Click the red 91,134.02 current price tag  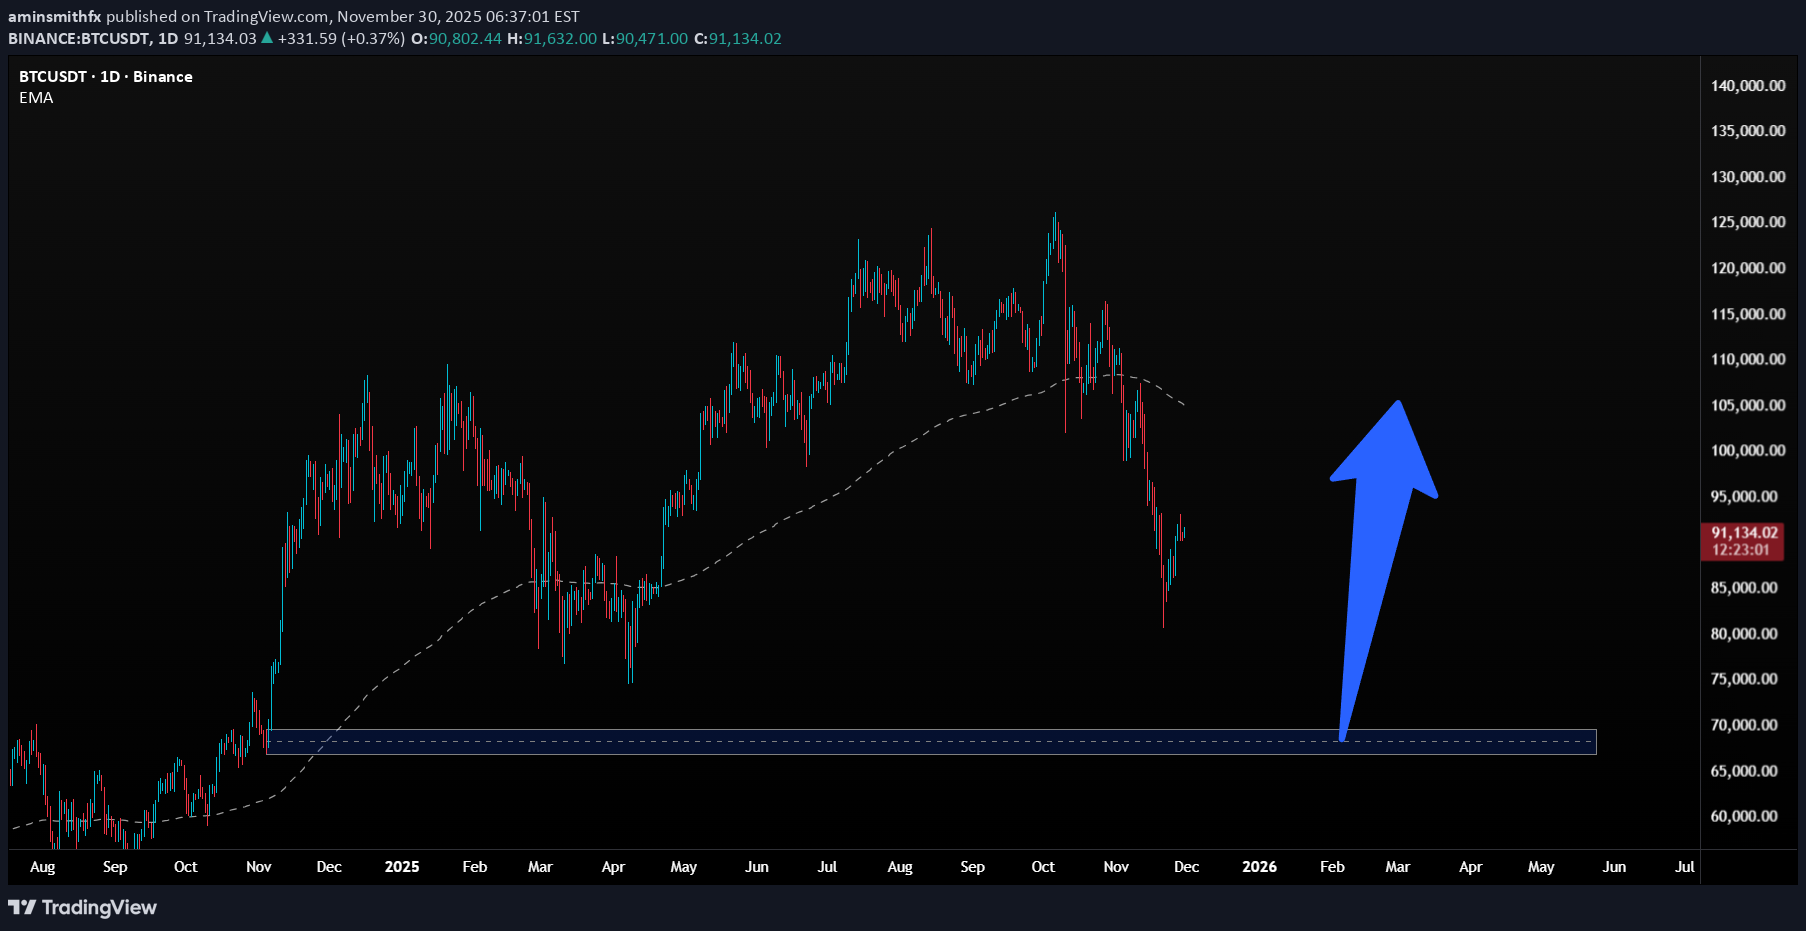(x=1743, y=533)
